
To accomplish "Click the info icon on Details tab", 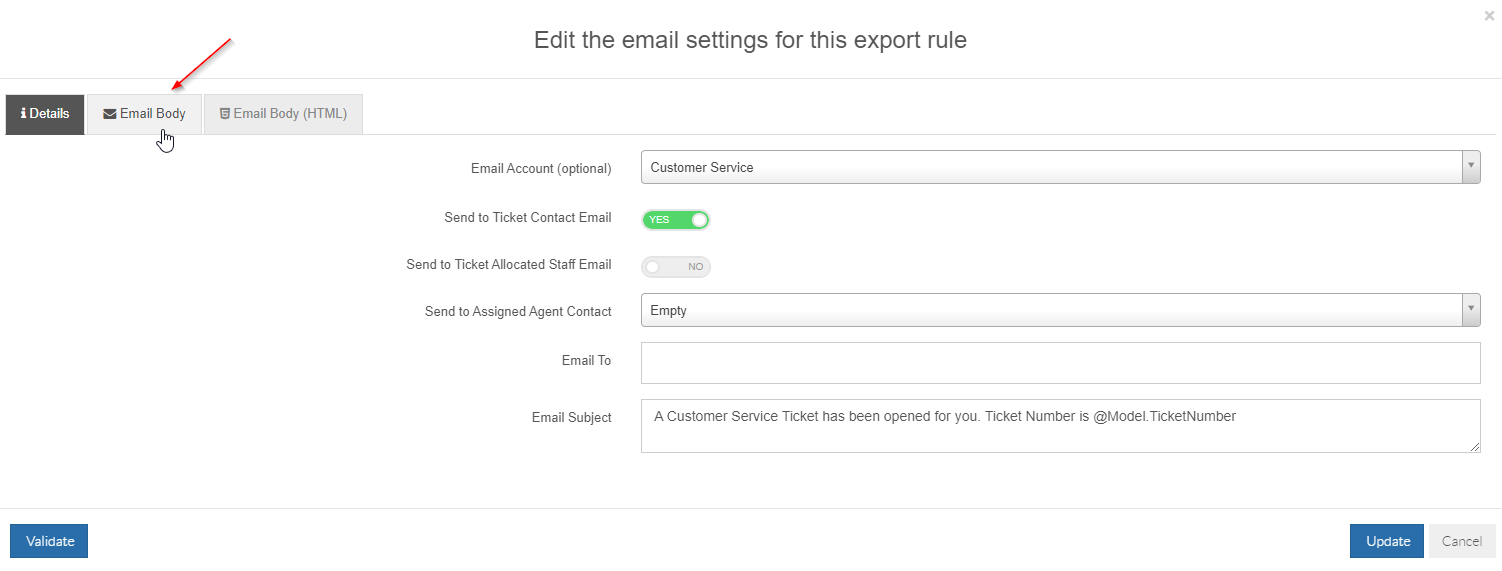I will coord(23,114).
